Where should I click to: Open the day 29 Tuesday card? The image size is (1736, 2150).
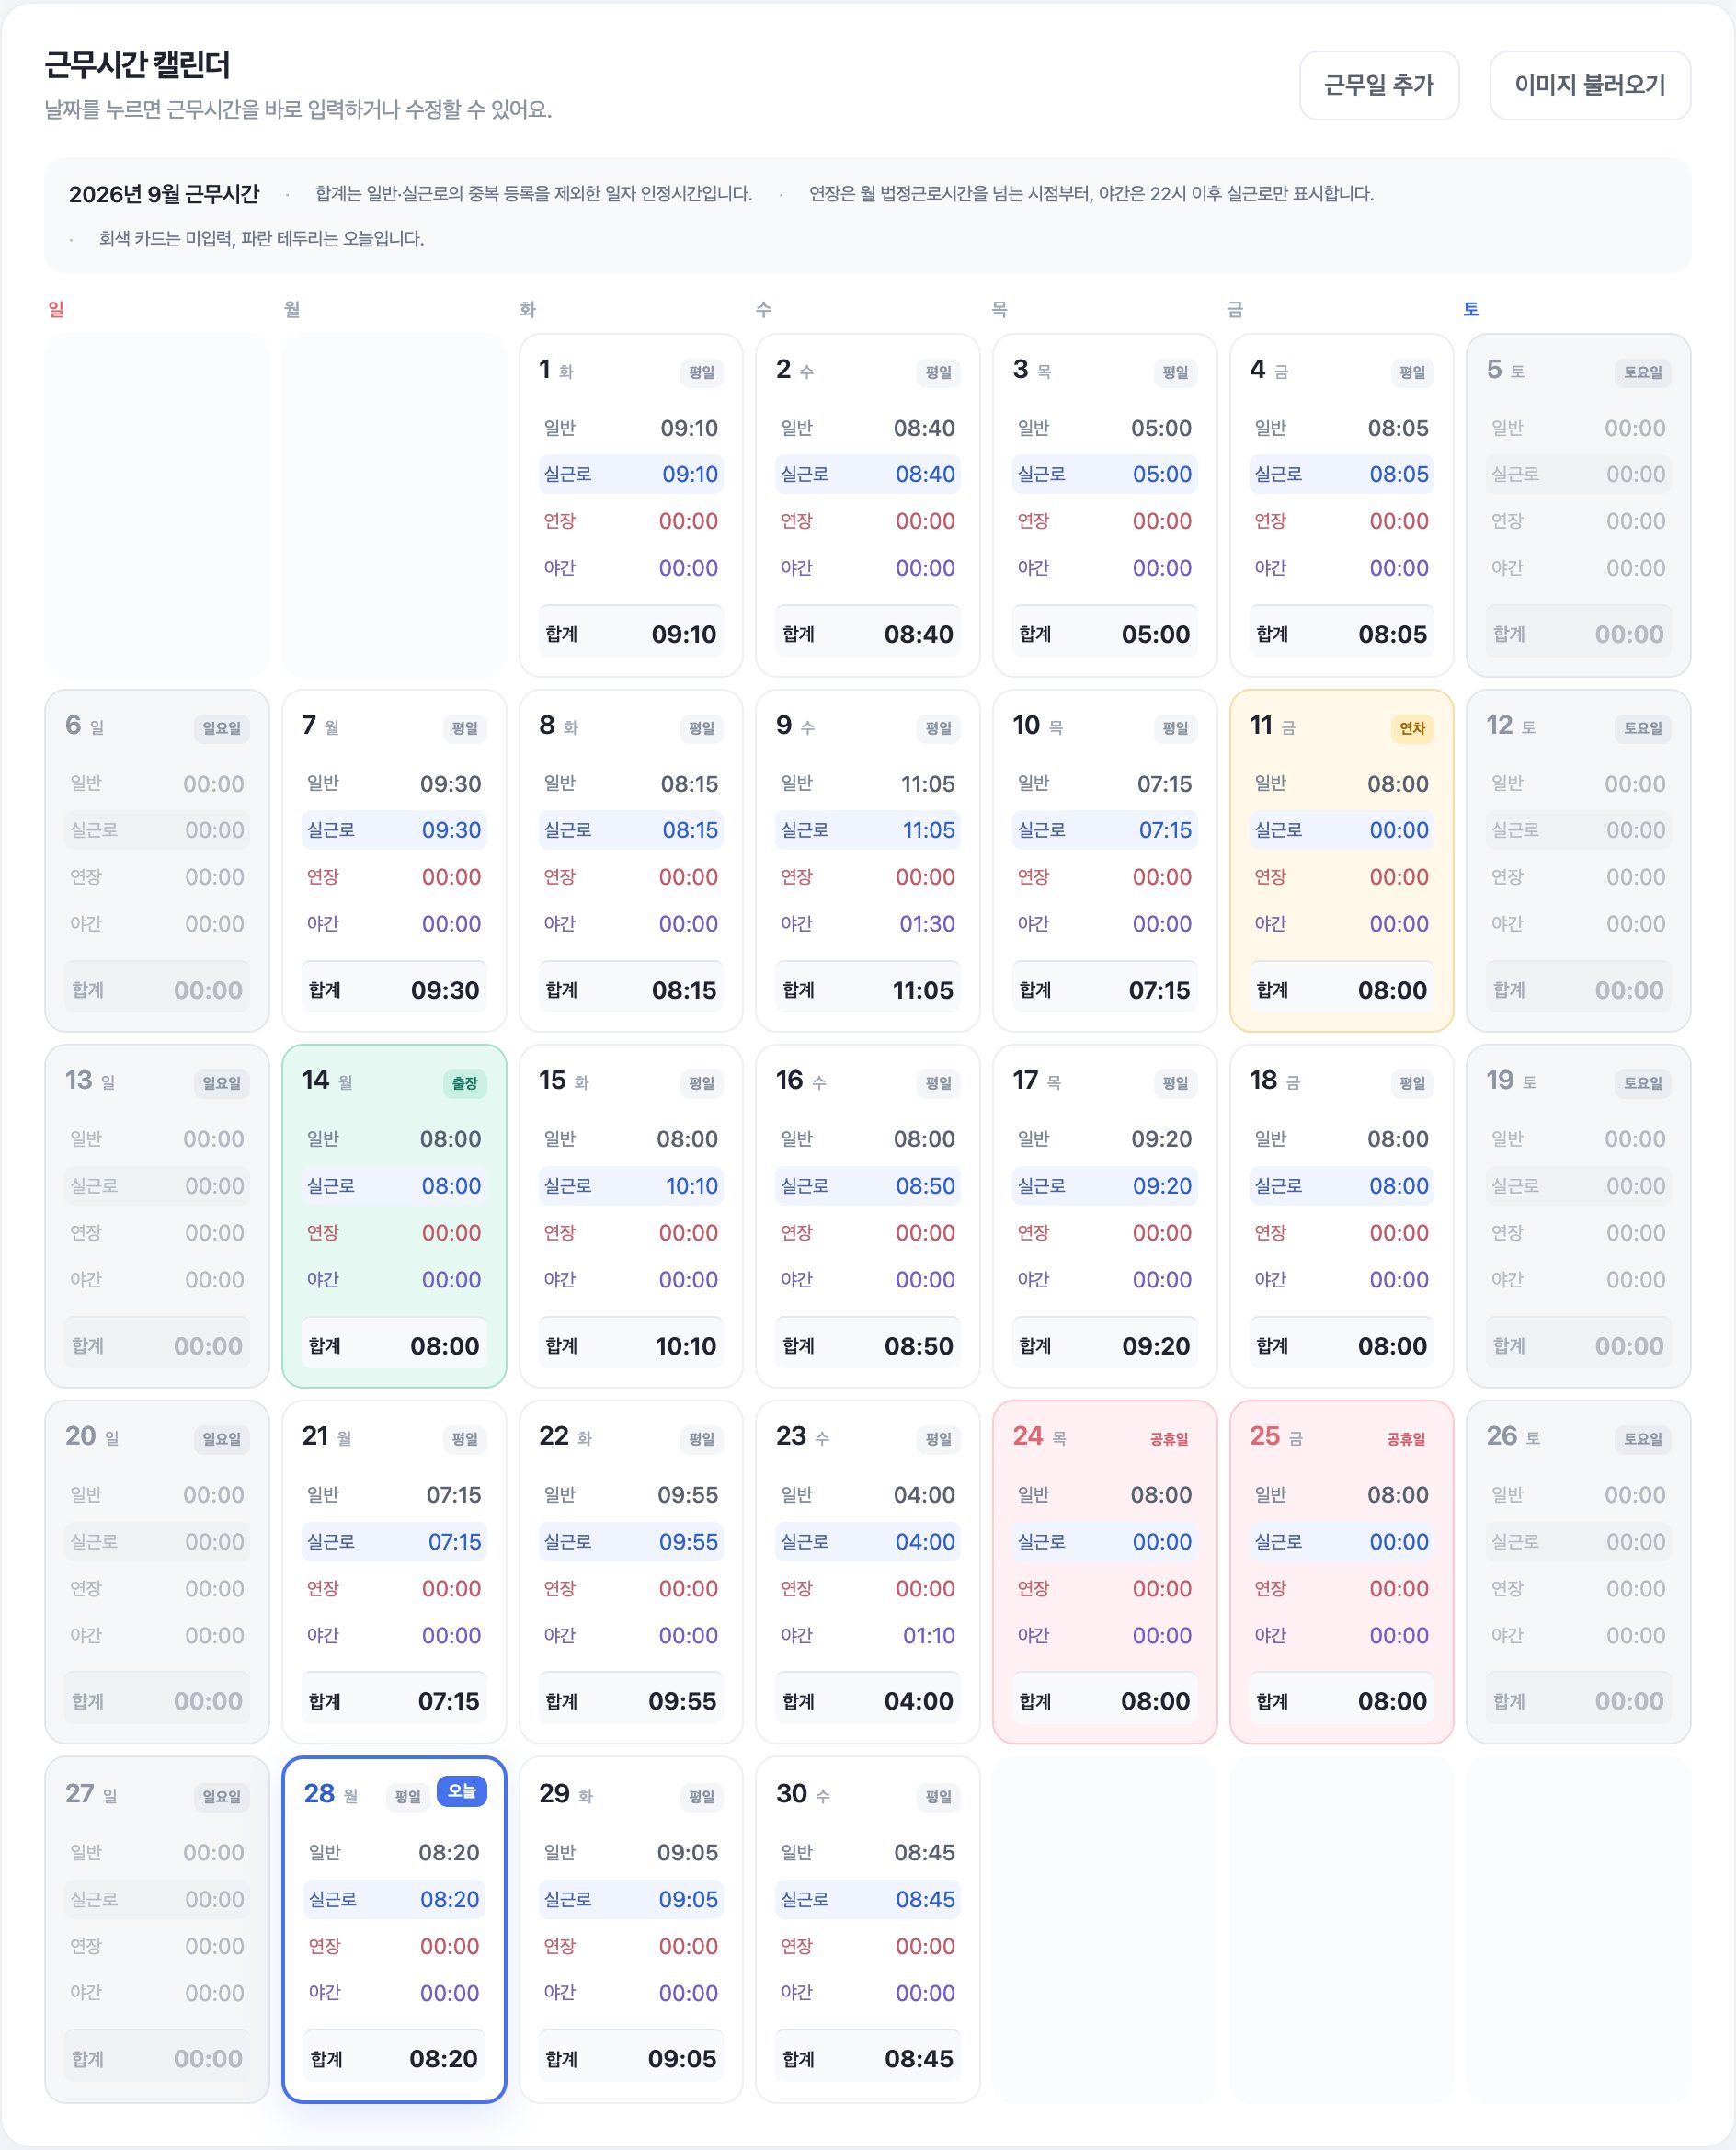click(x=631, y=1930)
